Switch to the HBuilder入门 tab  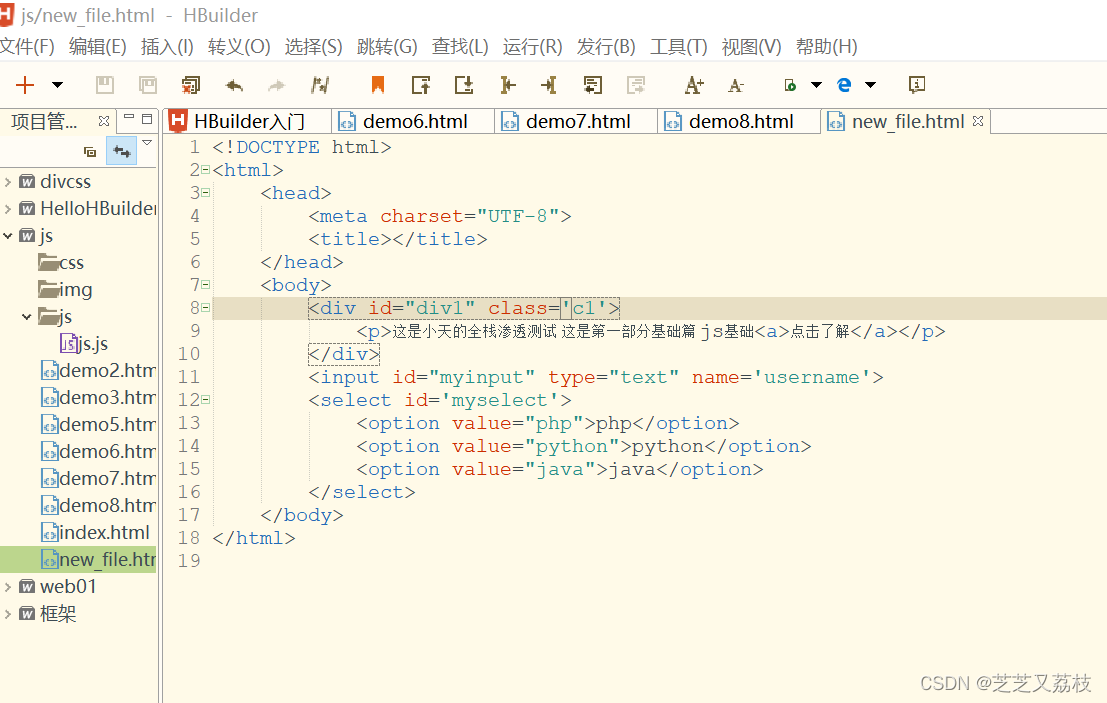pyautogui.click(x=248, y=121)
